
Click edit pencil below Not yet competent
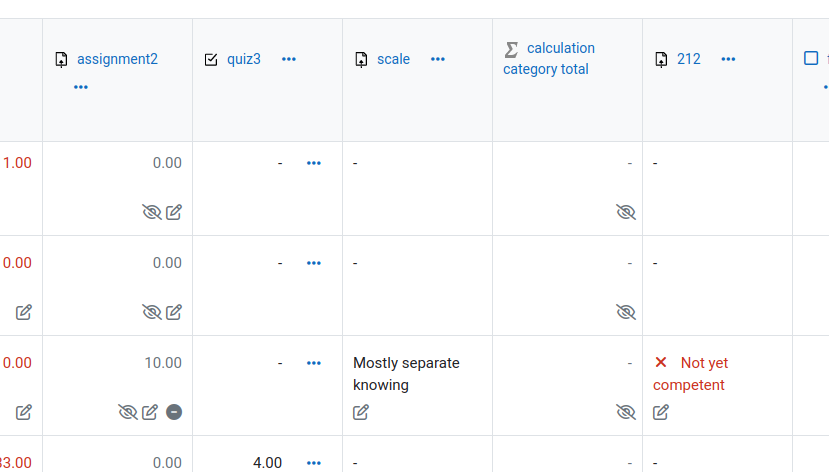point(660,412)
